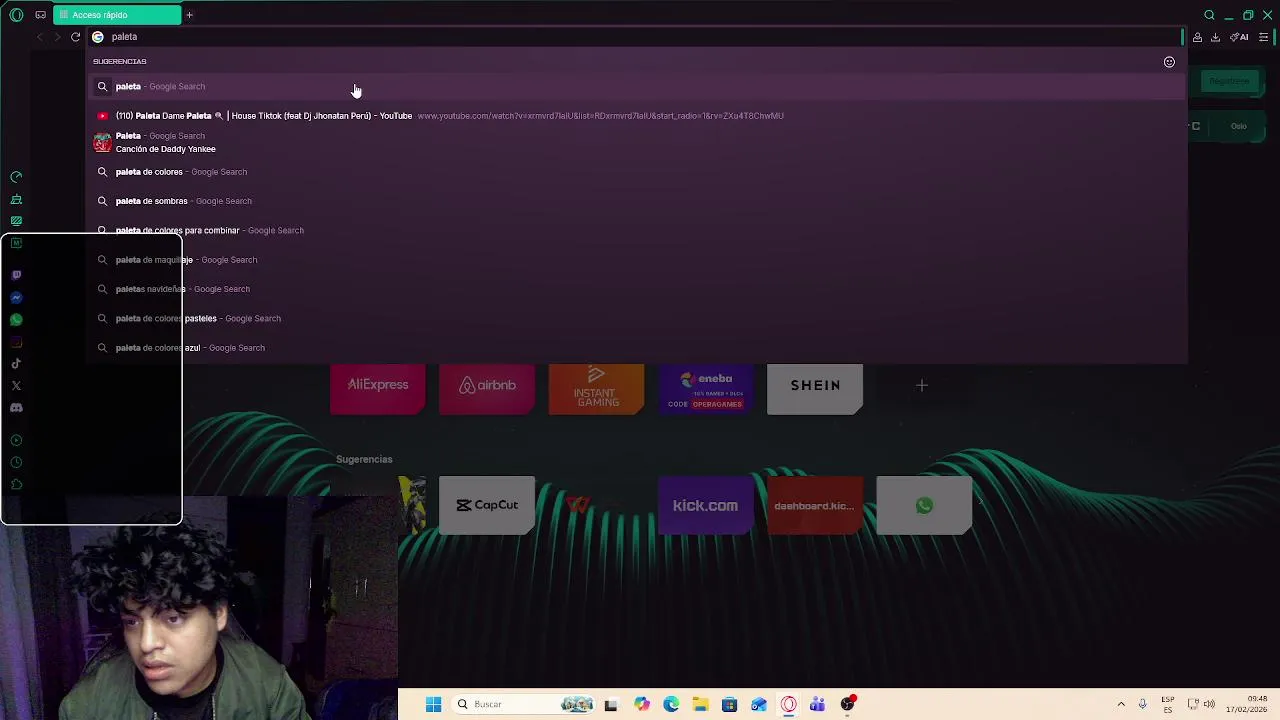
Task: Choose 'paleta de sombras' suggestion
Action: tap(637, 201)
